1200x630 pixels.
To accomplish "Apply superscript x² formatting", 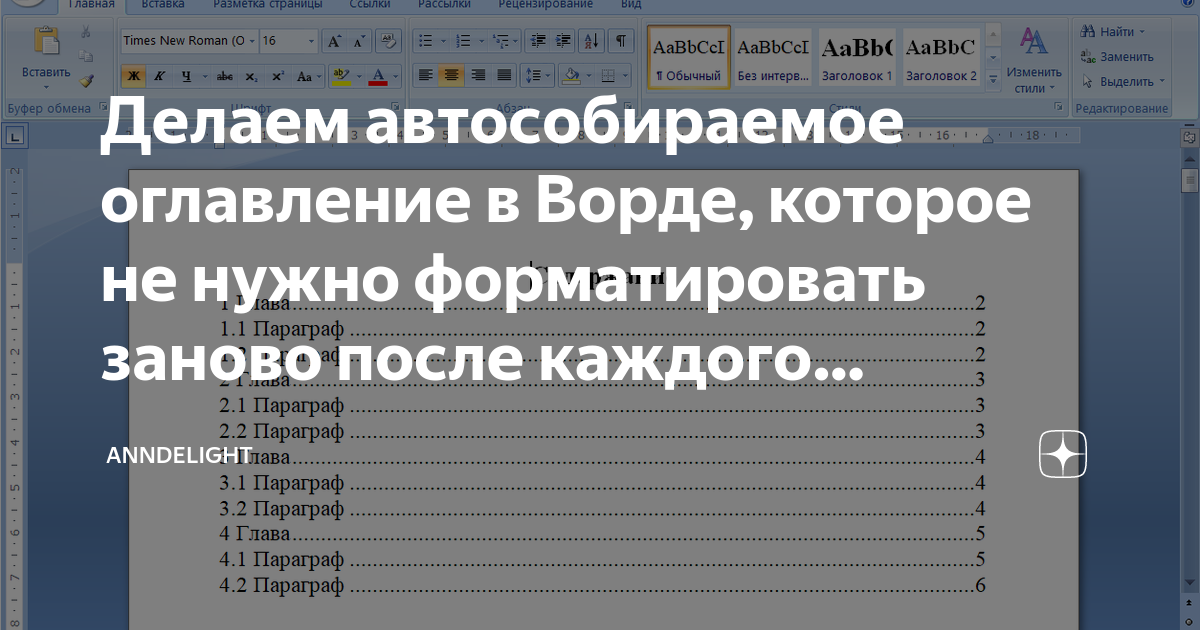I will 277,76.
